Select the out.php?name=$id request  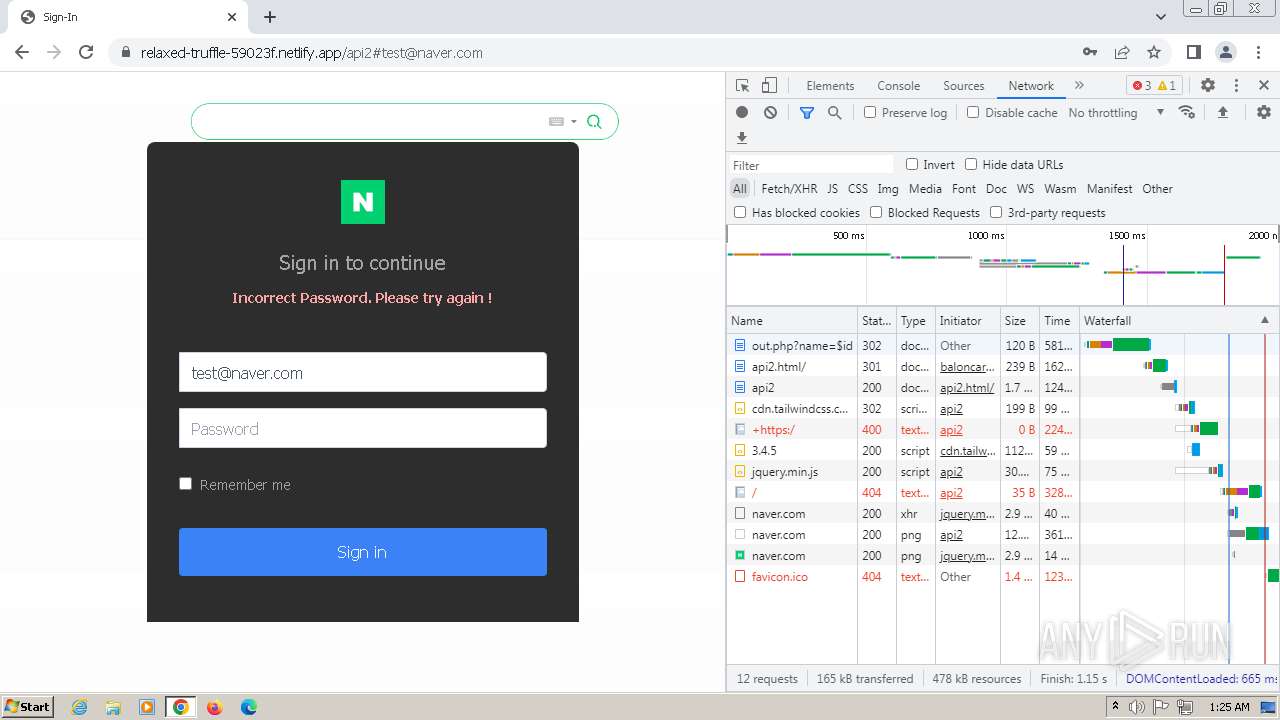(x=1003, y=346)
